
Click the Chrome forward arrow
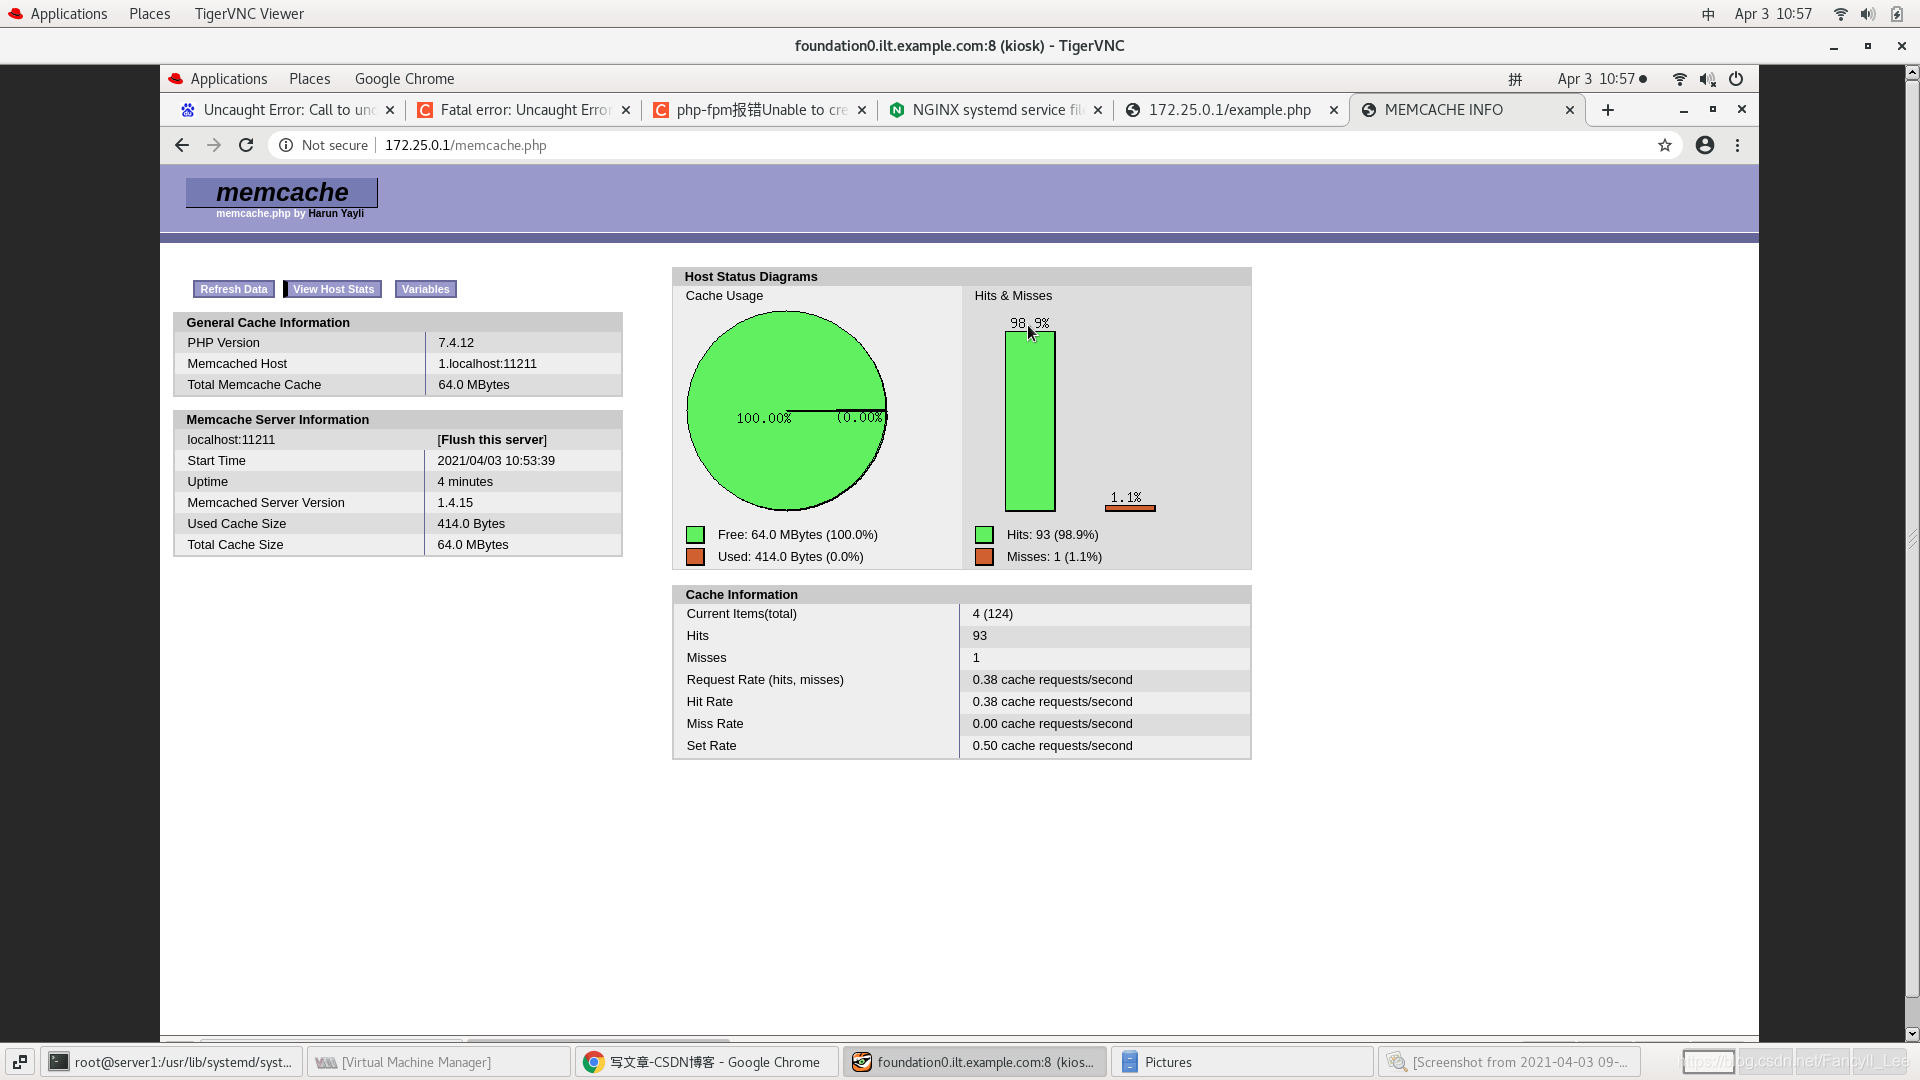coord(214,145)
